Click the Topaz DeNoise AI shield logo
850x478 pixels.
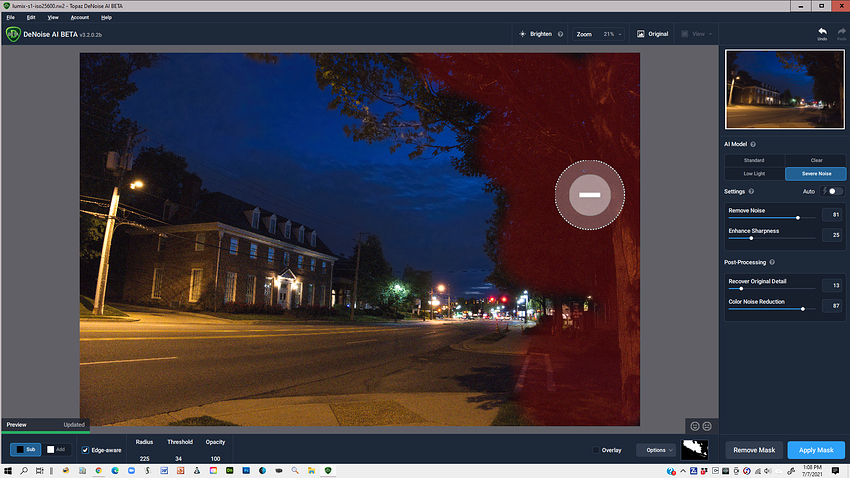click(13, 34)
